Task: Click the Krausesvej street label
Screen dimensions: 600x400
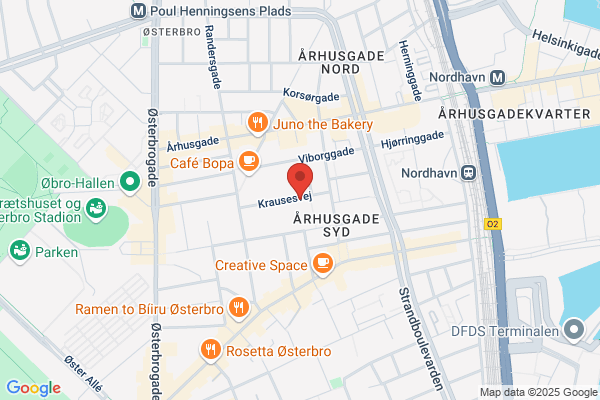Action: tap(285, 200)
